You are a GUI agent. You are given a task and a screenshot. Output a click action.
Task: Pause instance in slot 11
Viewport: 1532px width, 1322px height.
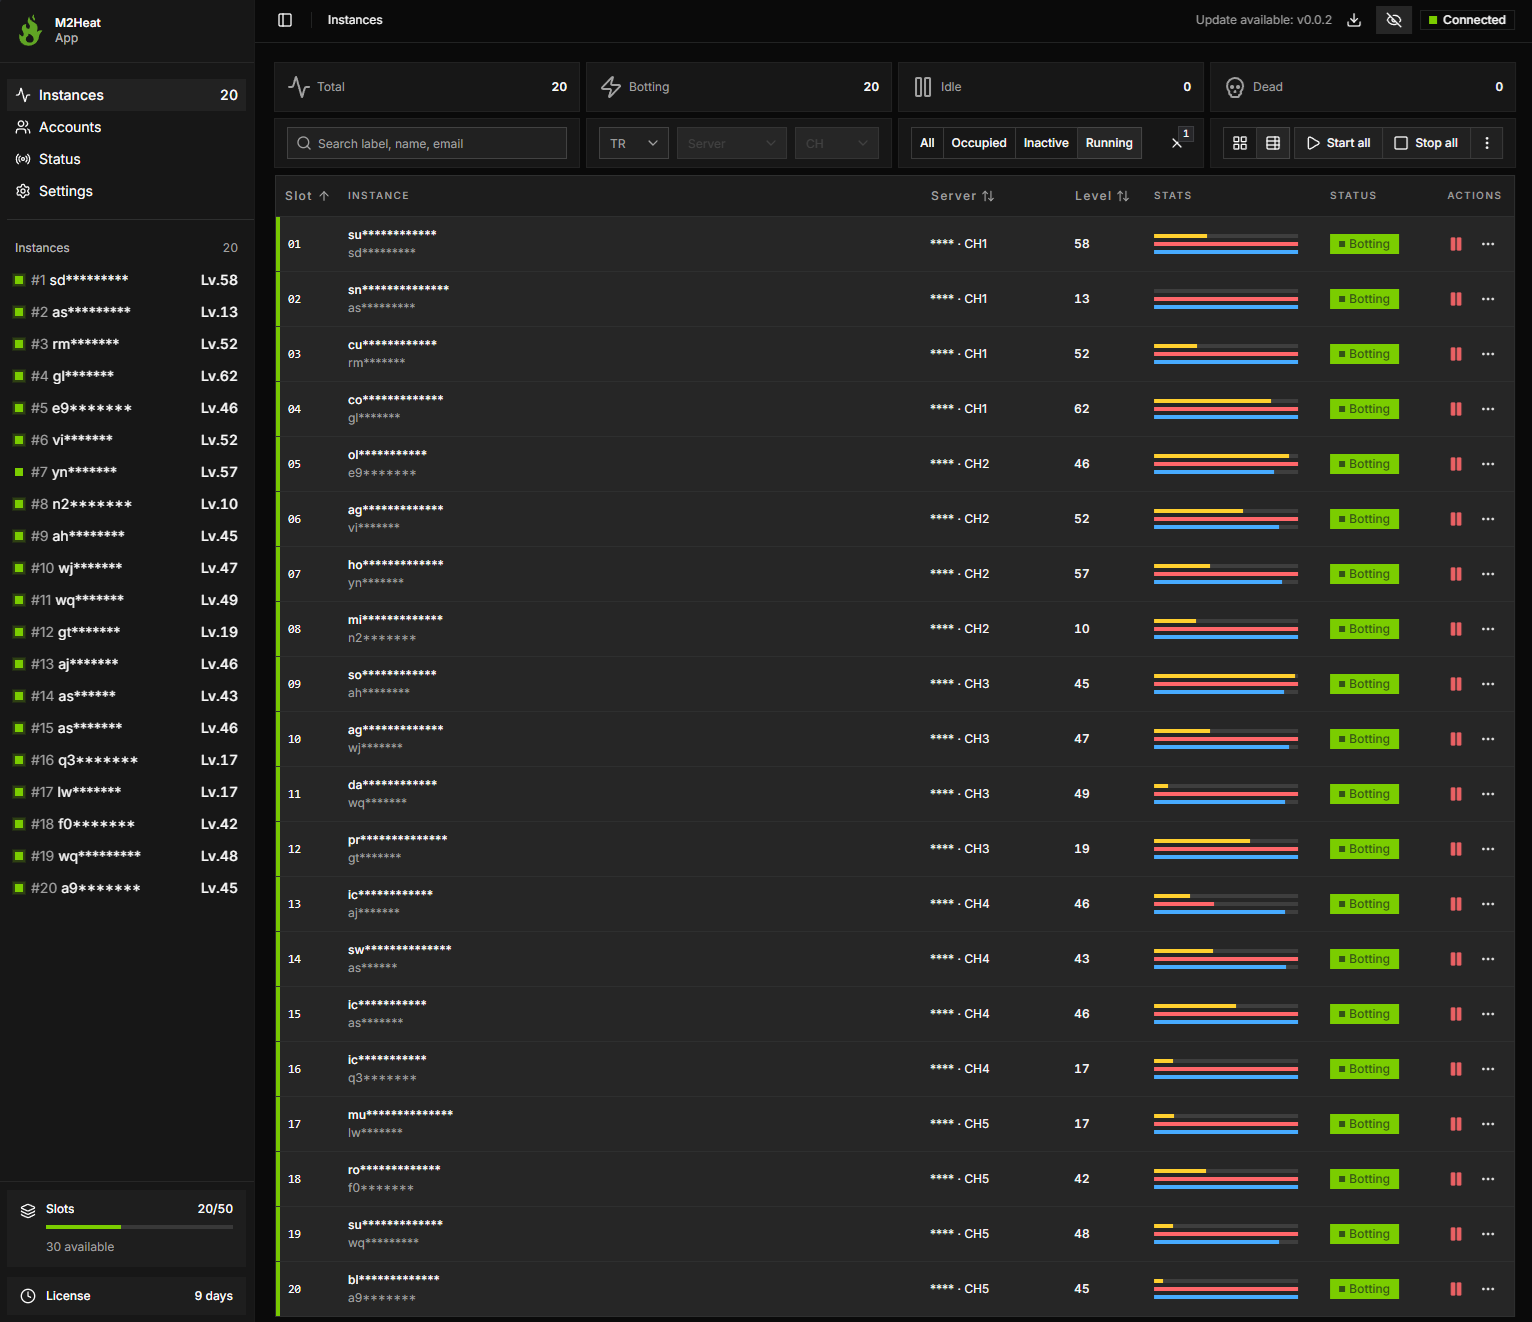tap(1456, 794)
